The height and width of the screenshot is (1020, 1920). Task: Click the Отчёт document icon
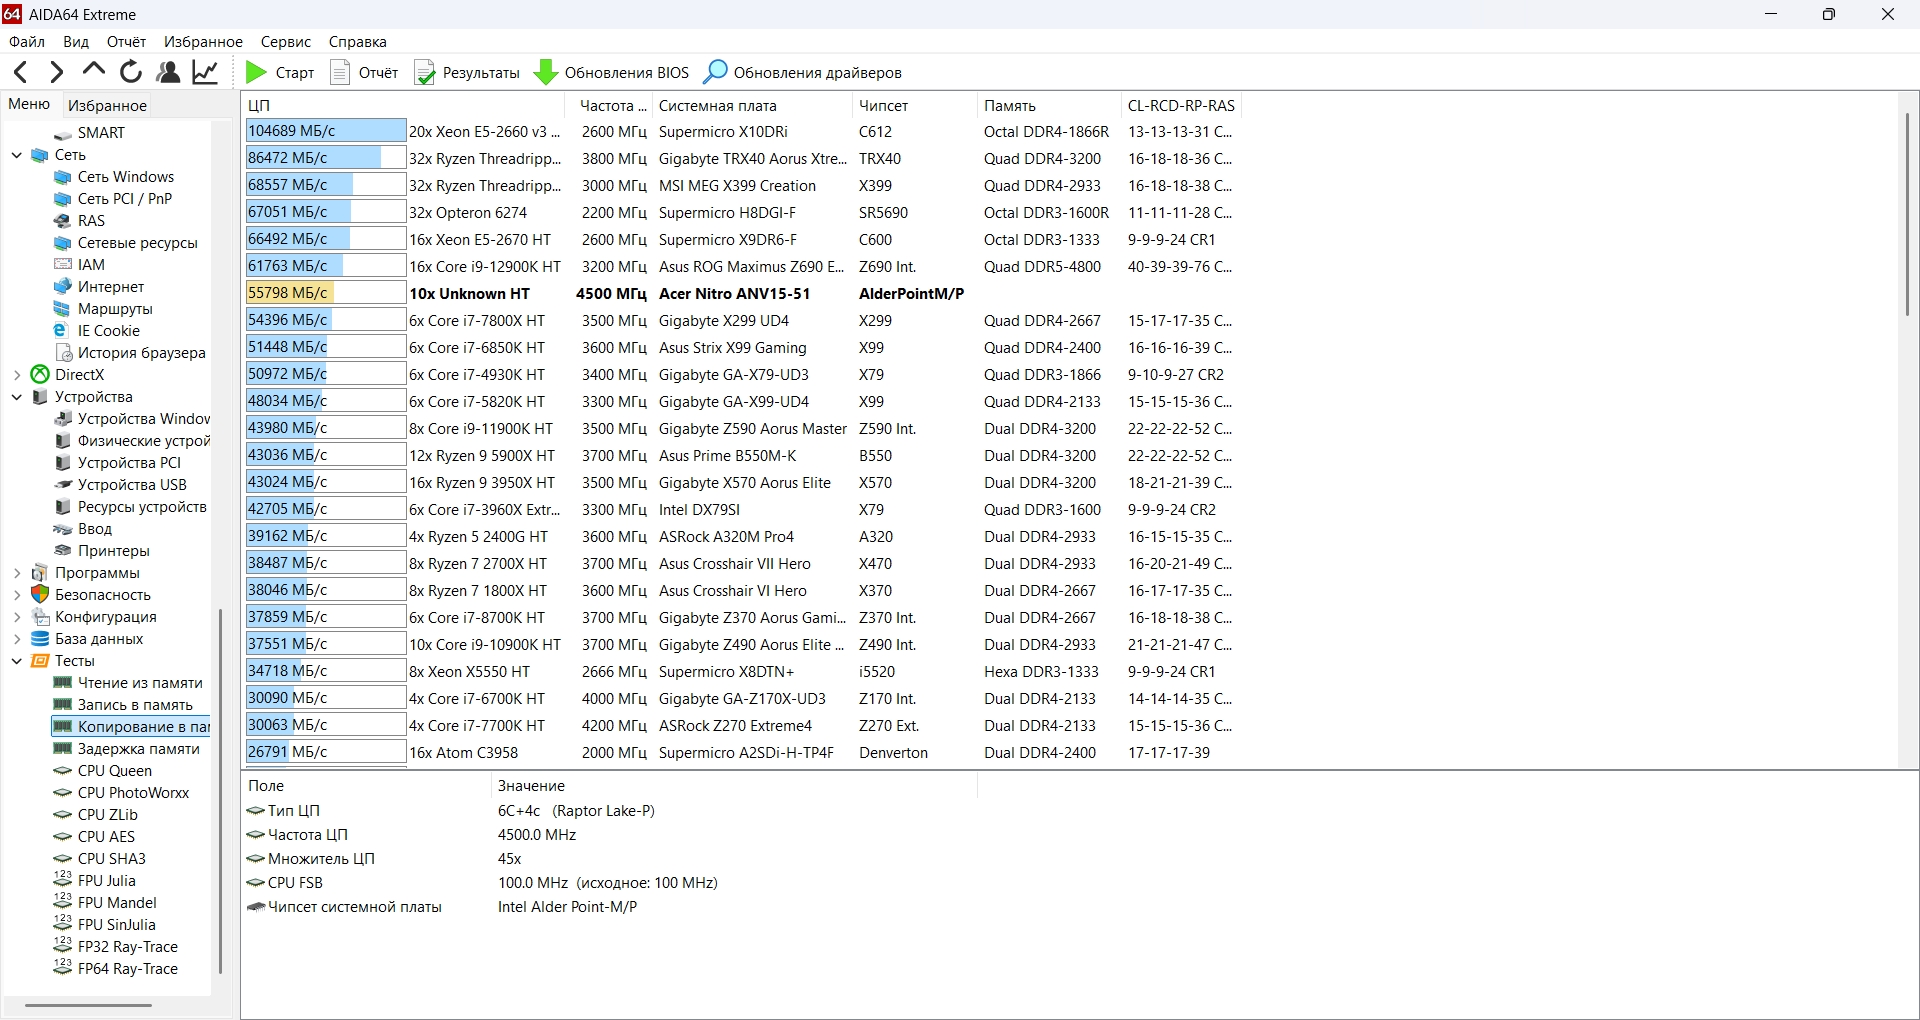pos(340,72)
